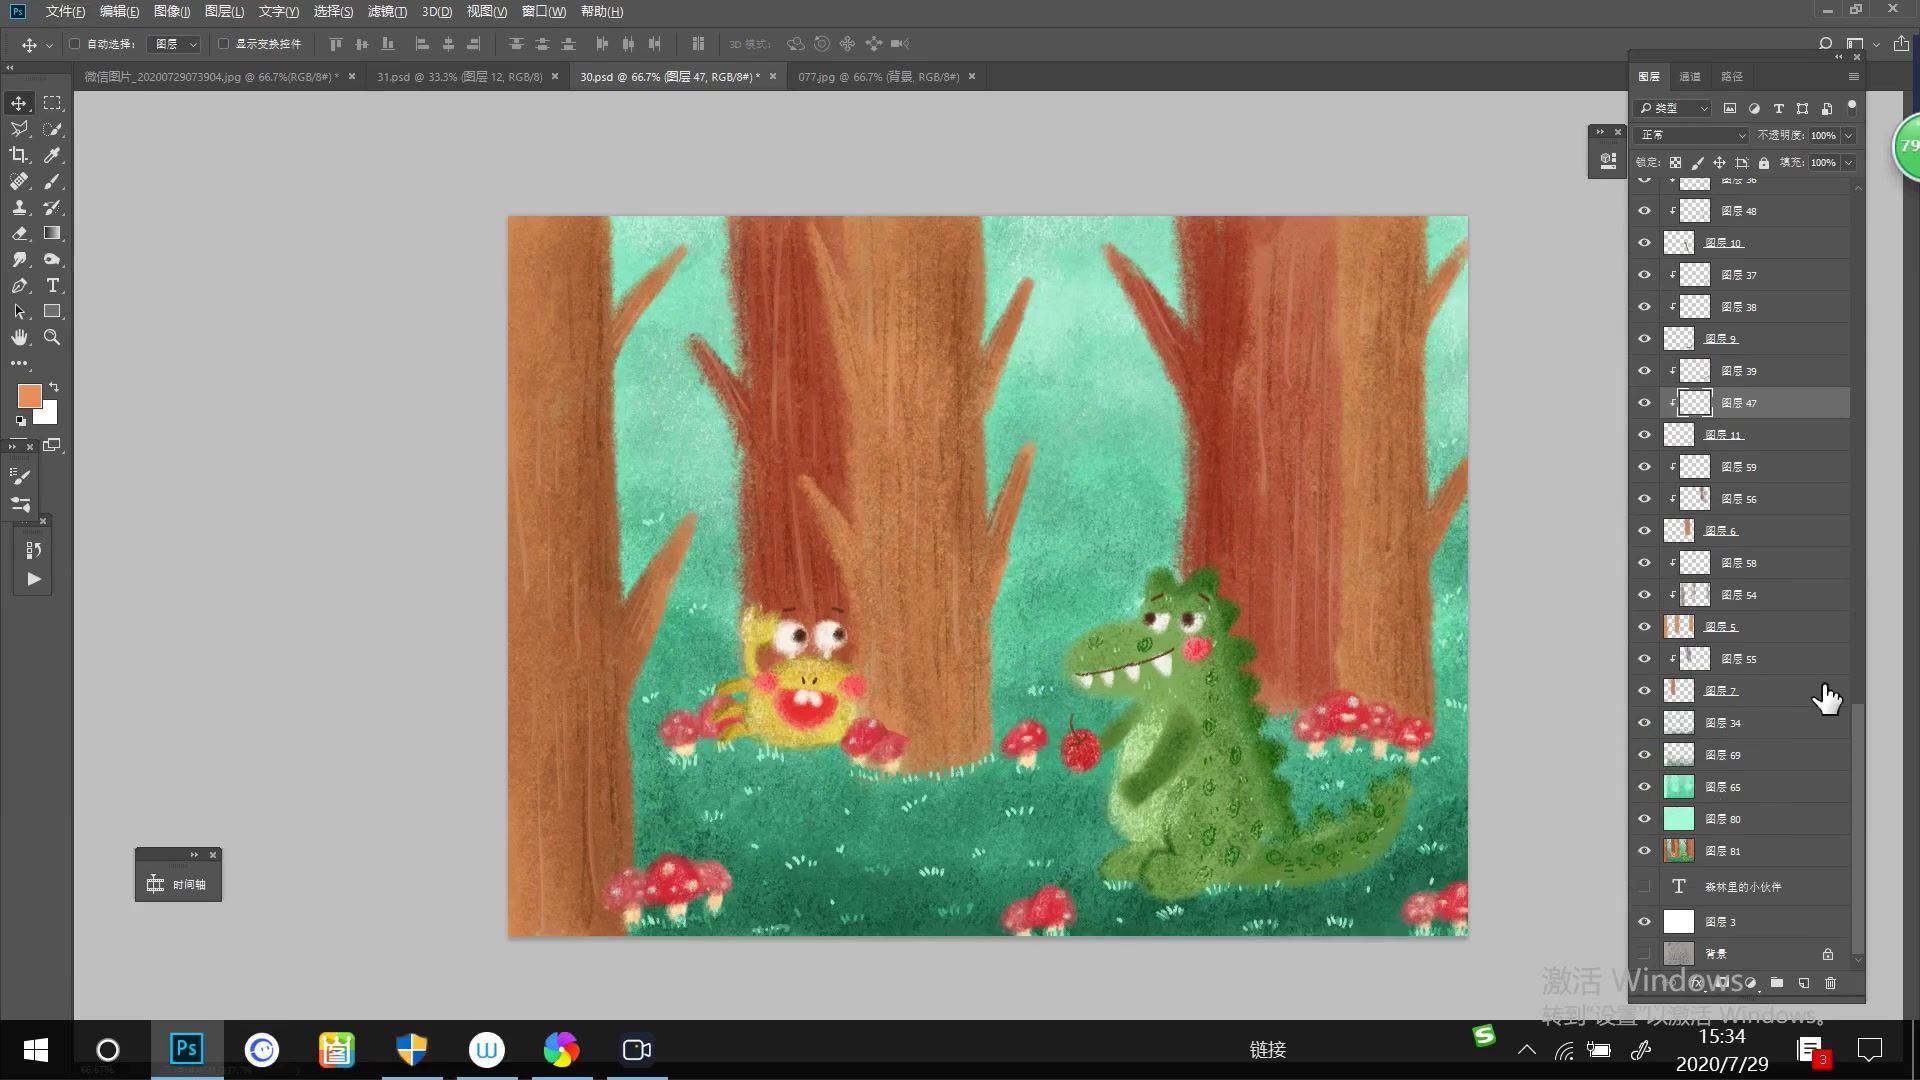1920x1080 pixels.
Task: Hide layer 图层 81
Action: (1644, 851)
